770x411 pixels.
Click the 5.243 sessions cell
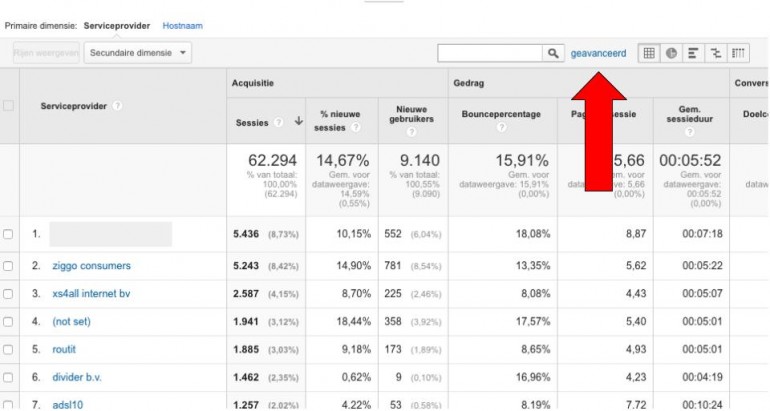[x=246, y=266]
